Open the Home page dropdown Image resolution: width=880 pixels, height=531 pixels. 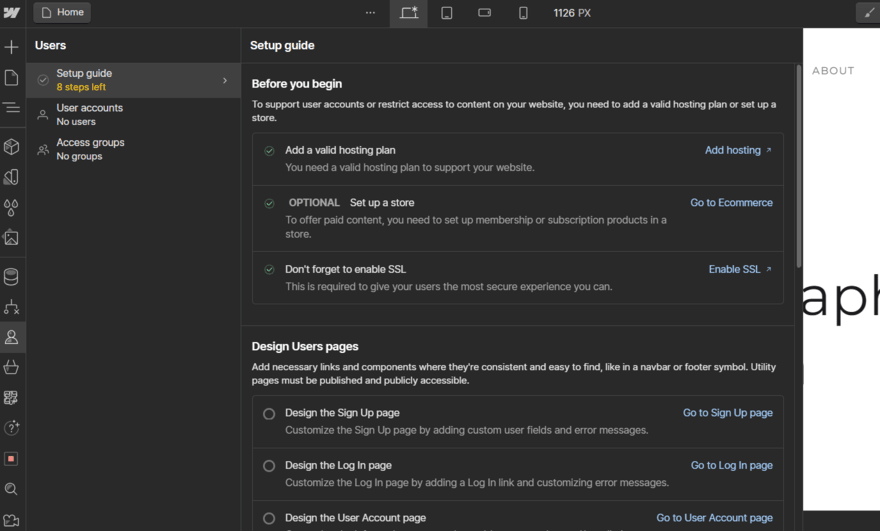[x=62, y=12]
